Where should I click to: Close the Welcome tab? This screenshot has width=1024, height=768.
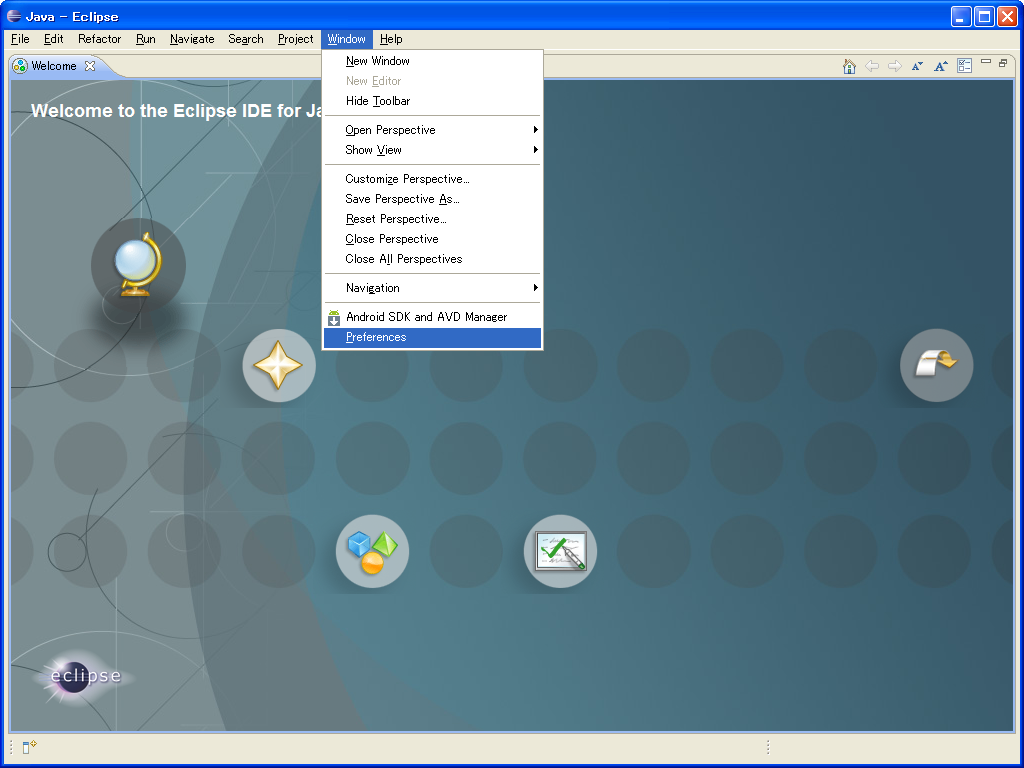[90, 66]
